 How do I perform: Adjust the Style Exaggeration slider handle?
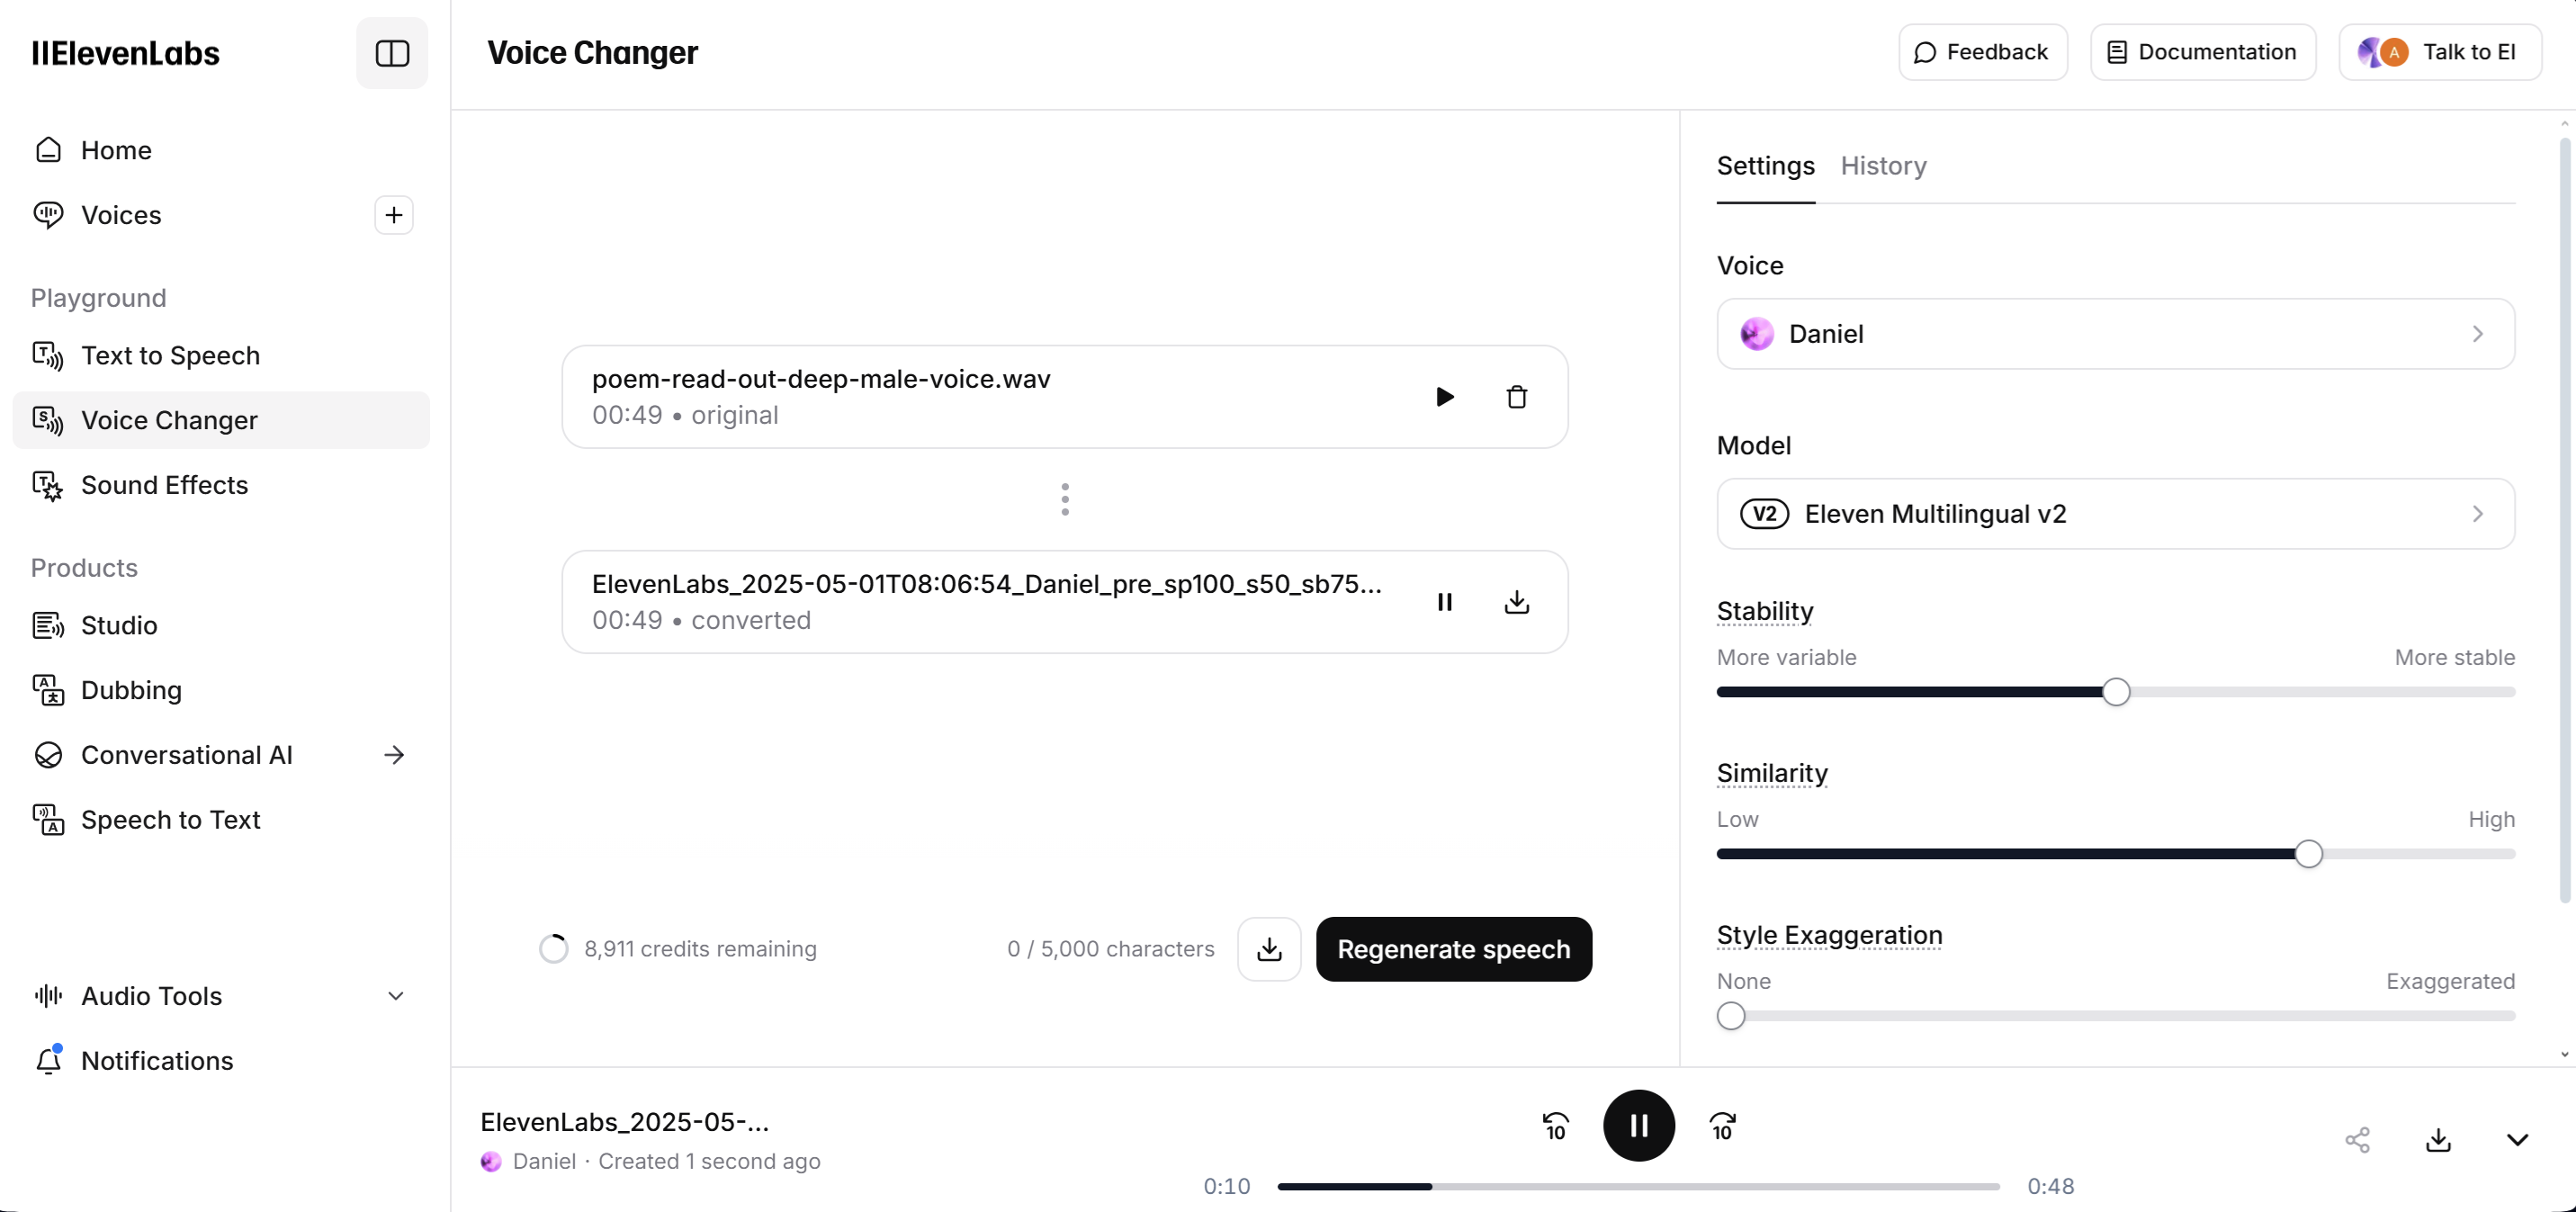coord(1730,1016)
